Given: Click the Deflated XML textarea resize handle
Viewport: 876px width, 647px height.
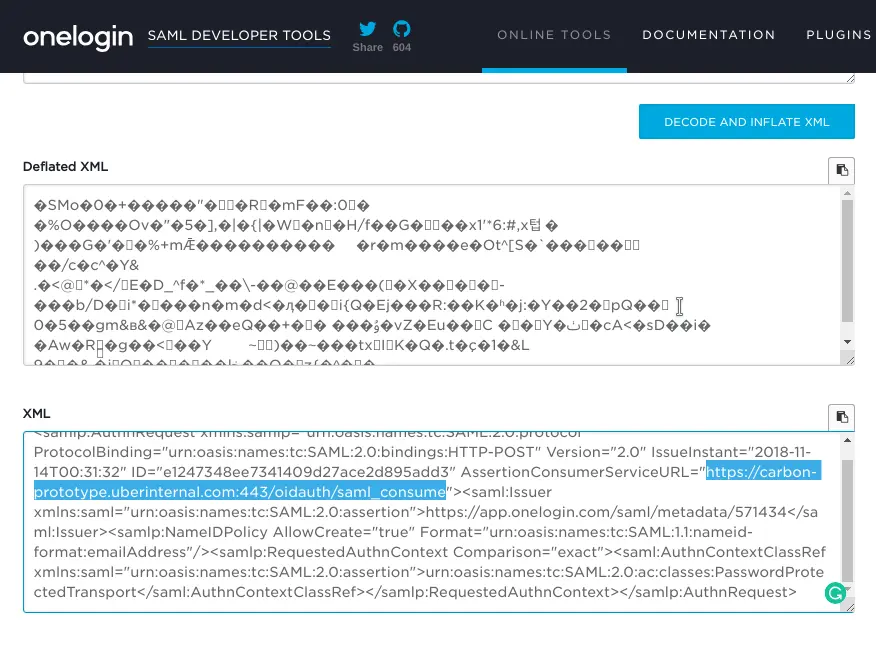Looking at the screenshot, I should point(849,360).
